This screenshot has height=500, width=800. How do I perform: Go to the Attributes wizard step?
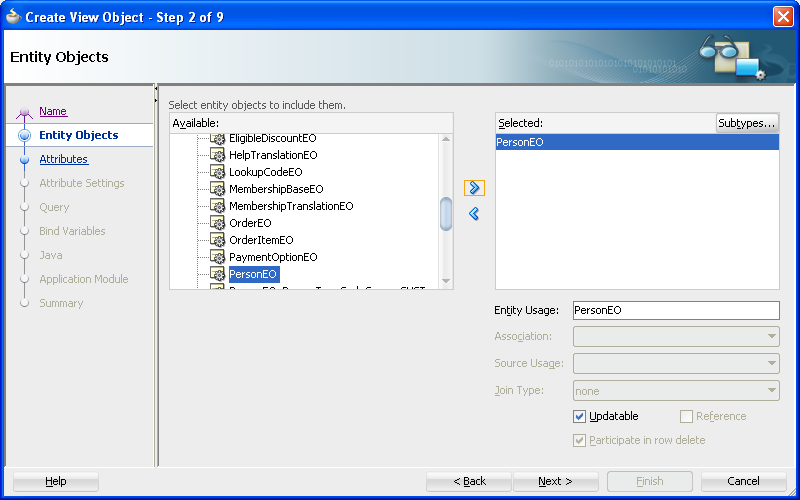[x=64, y=159]
